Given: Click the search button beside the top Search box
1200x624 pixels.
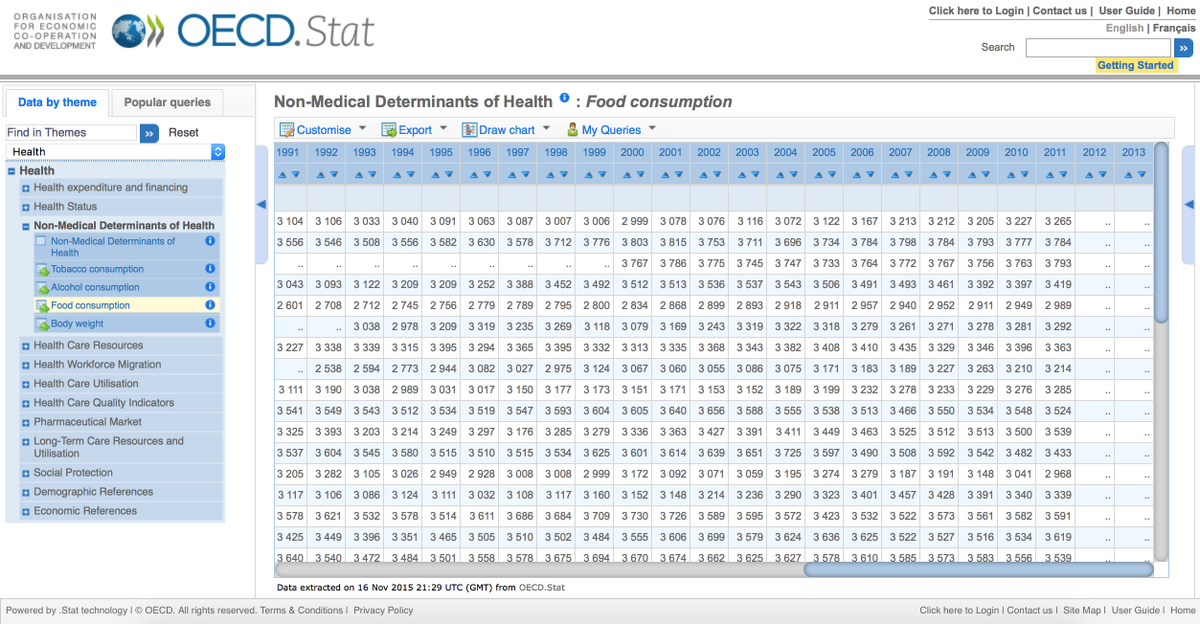Looking at the screenshot, I should click(x=1184, y=47).
